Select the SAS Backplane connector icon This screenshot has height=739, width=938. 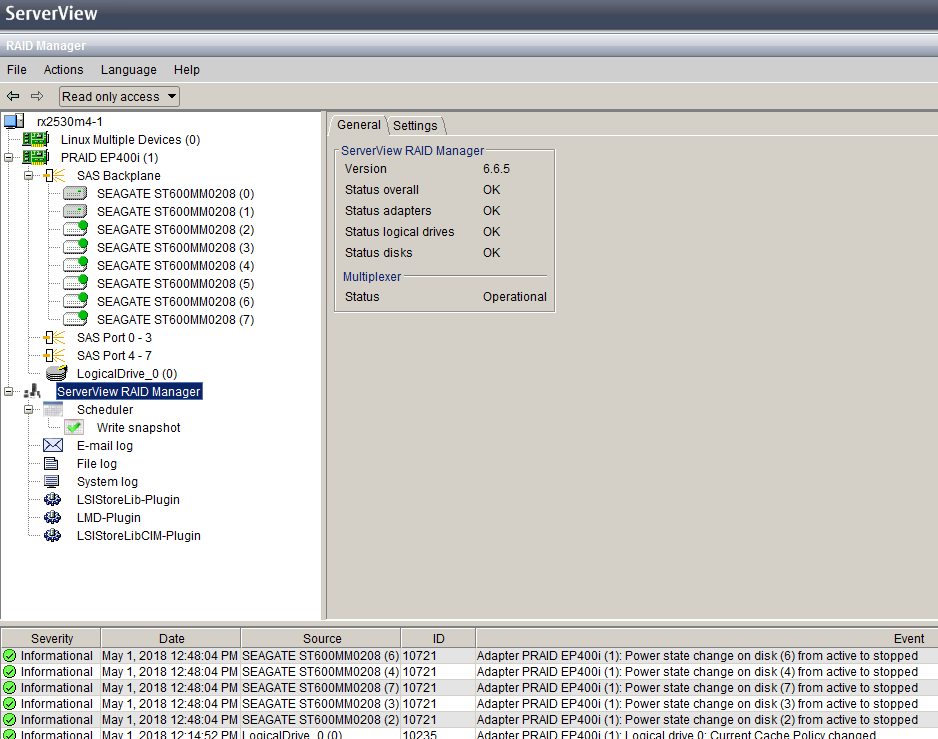point(52,175)
